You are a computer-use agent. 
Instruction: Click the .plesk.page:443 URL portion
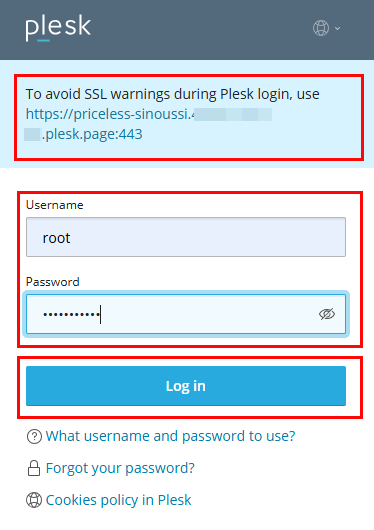click(x=92, y=134)
